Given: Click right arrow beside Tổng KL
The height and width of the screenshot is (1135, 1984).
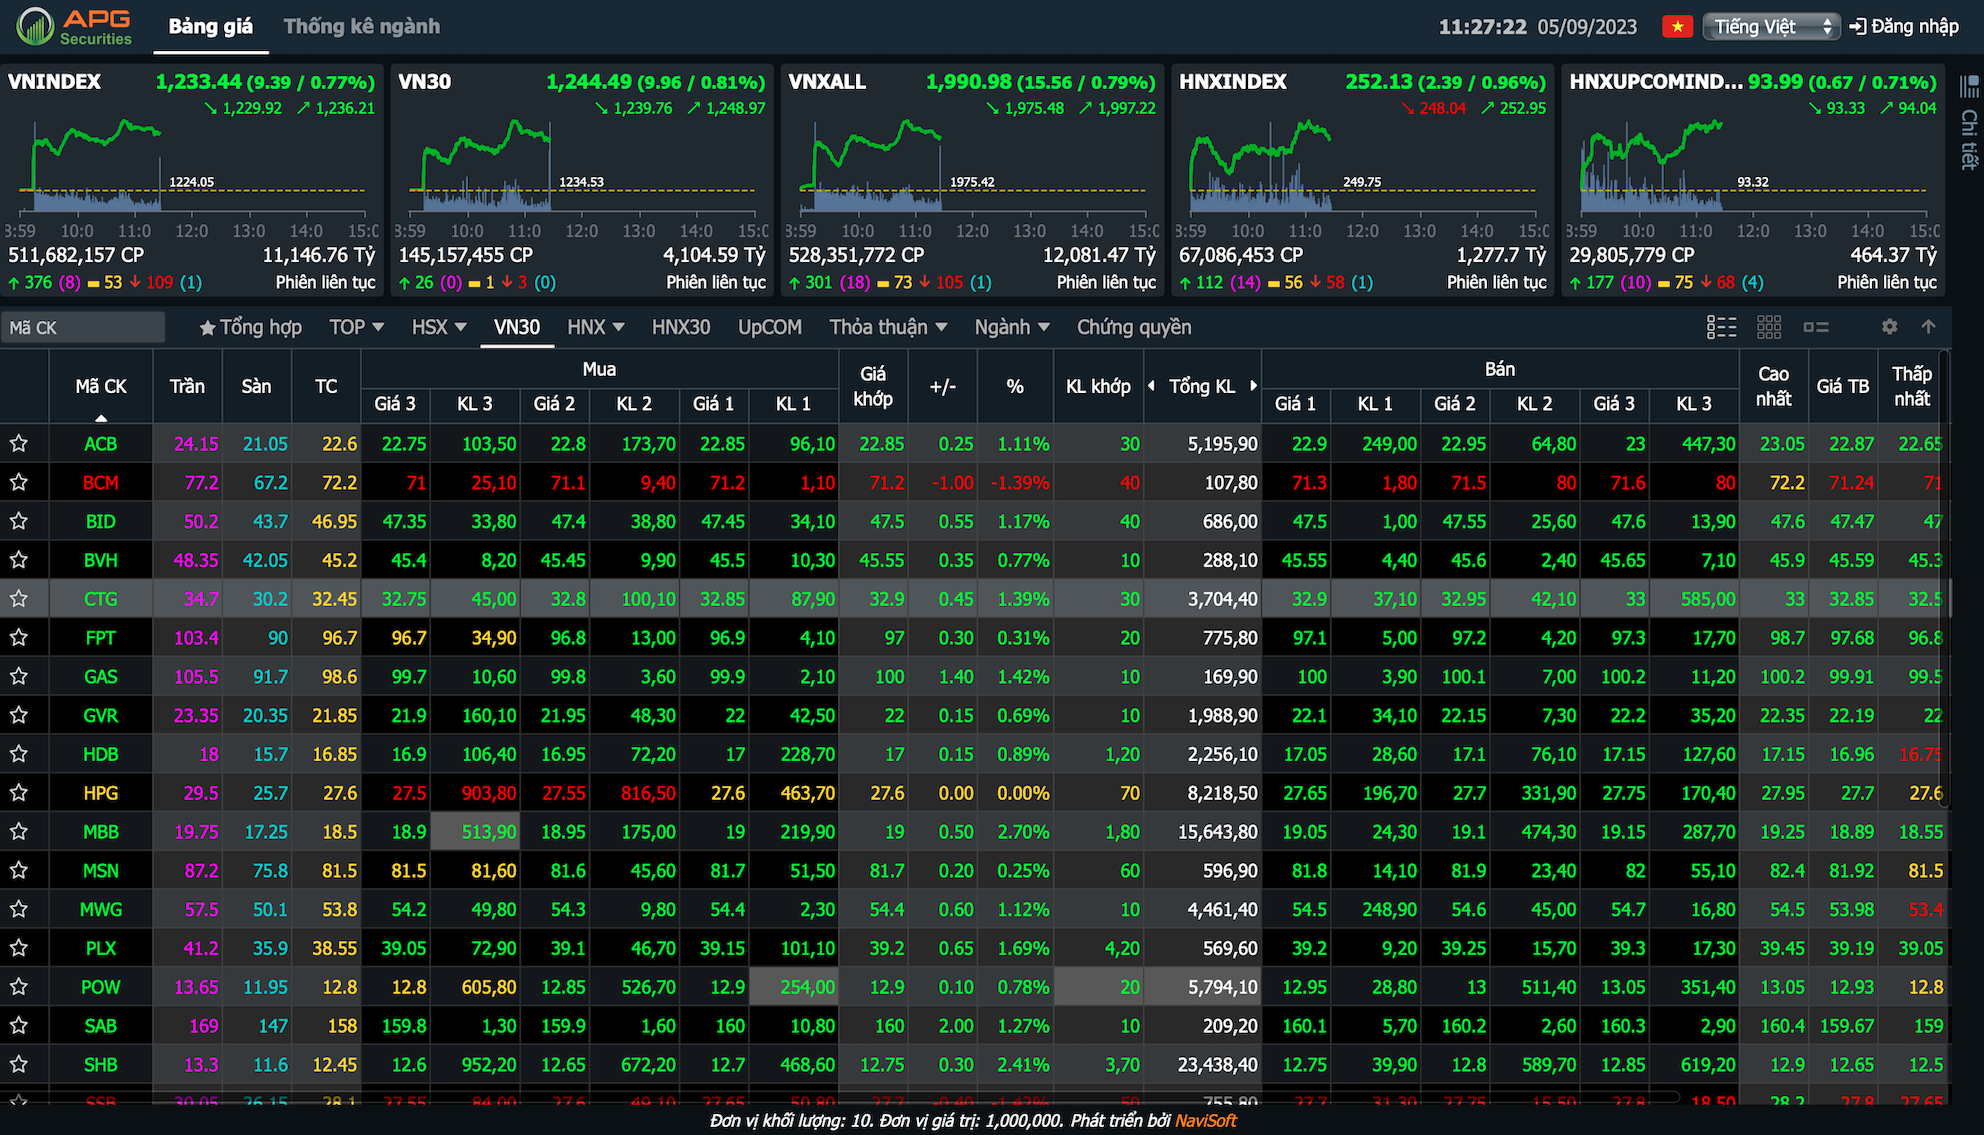Looking at the screenshot, I should [x=1253, y=386].
